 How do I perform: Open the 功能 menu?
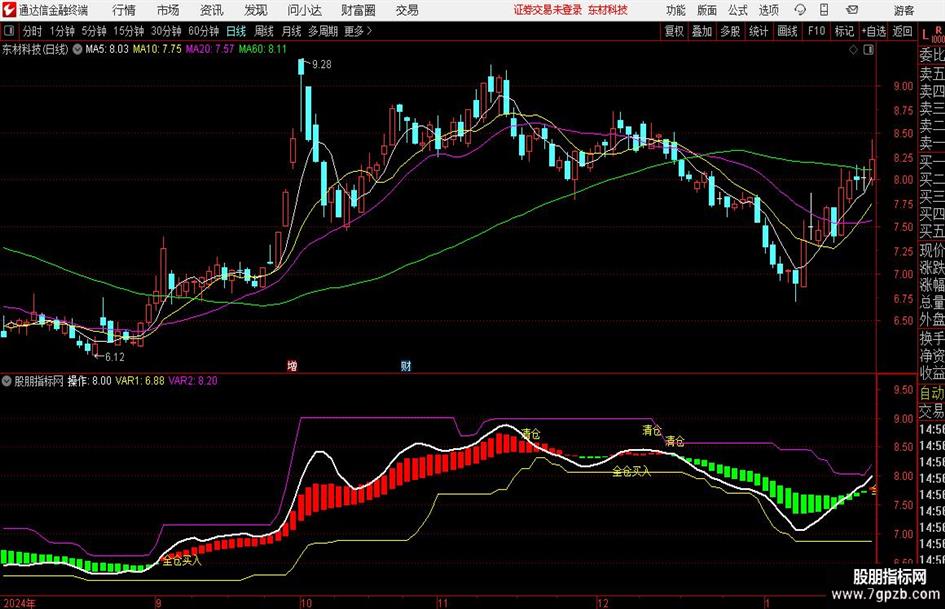pyautogui.click(x=676, y=10)
